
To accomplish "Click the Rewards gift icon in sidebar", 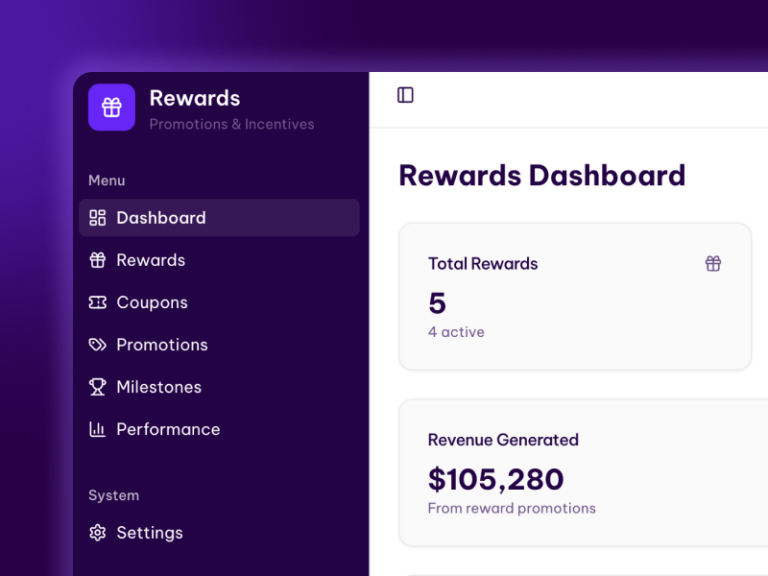I will (x=97, y=260).
